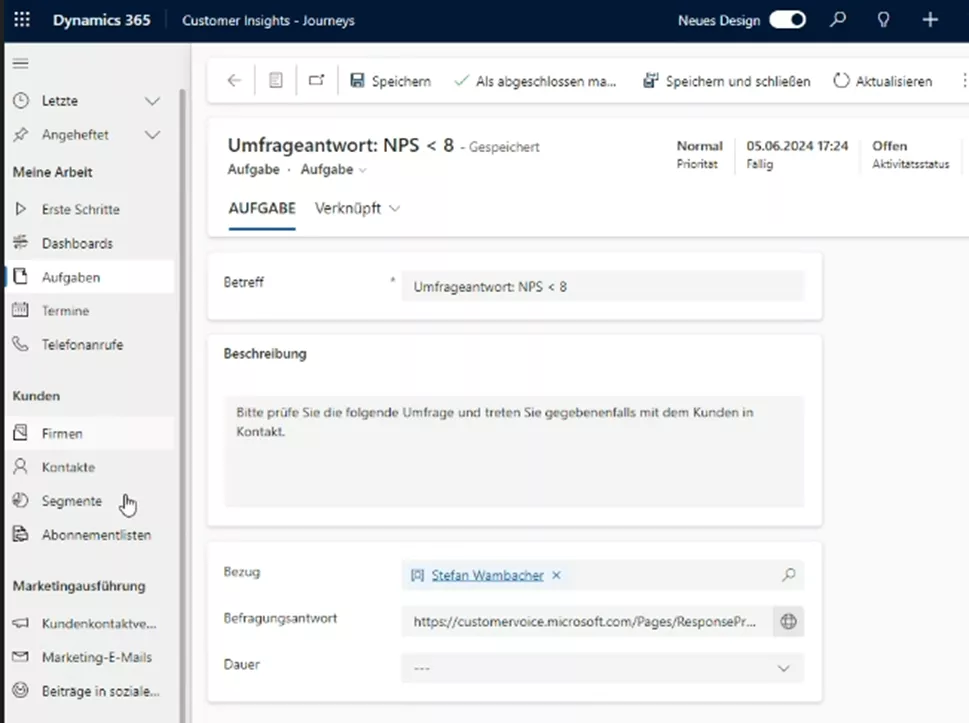This screenshot has width=969, height=723.
Task: Click the lightbulb icon in the header
Action: [883, 19]
